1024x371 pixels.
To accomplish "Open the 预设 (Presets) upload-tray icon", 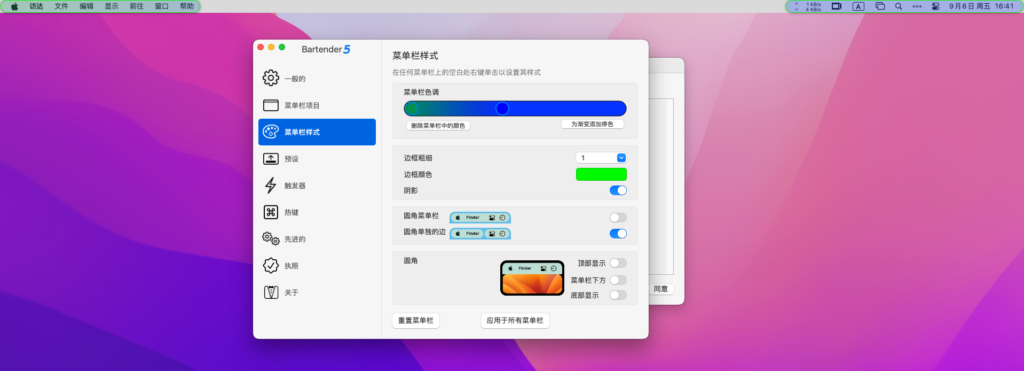I will click(x=270, y=159).
